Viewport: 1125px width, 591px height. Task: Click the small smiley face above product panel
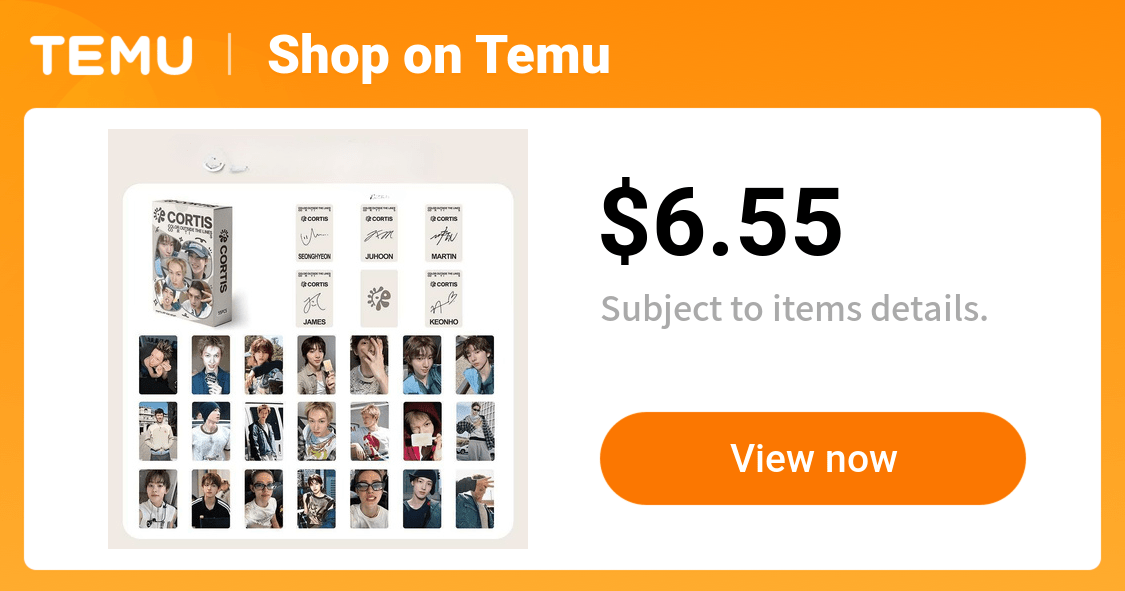pos(214,160)
